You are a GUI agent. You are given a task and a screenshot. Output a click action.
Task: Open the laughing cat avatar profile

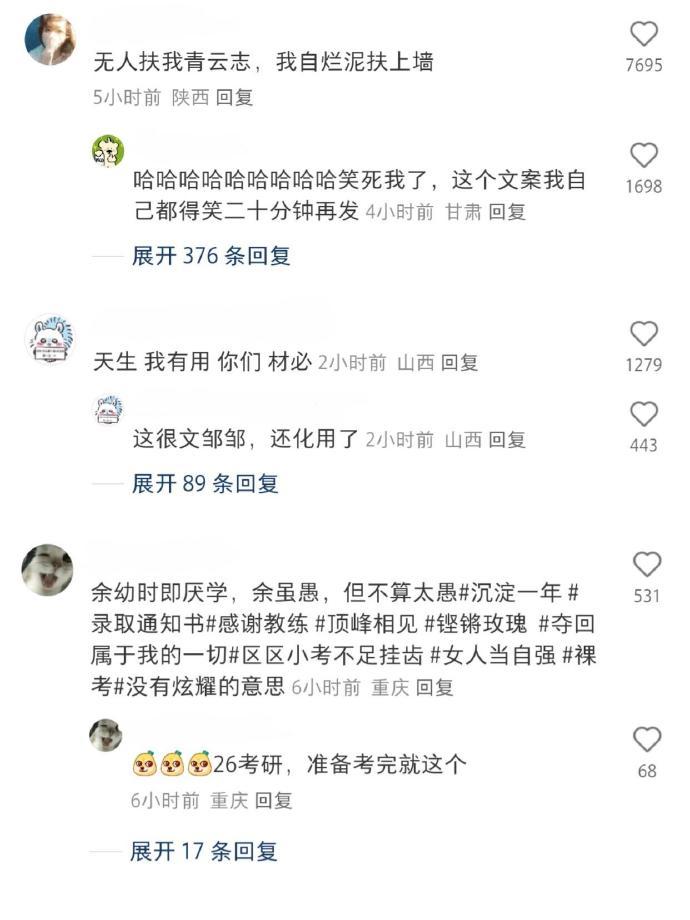48,570
